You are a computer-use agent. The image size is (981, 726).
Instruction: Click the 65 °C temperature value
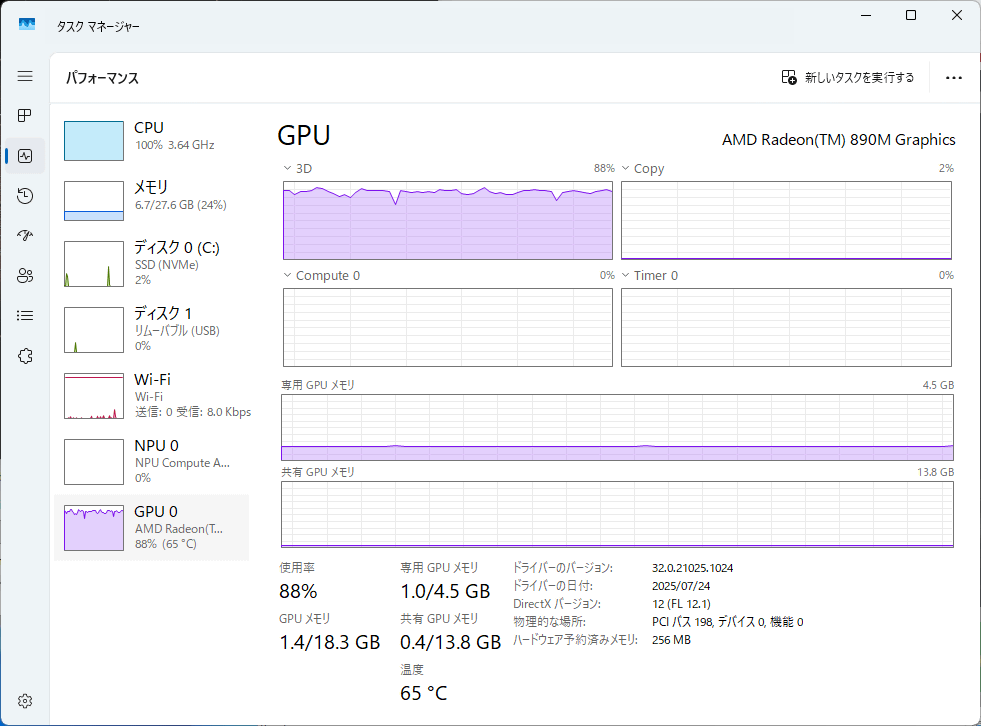(424, 693)
